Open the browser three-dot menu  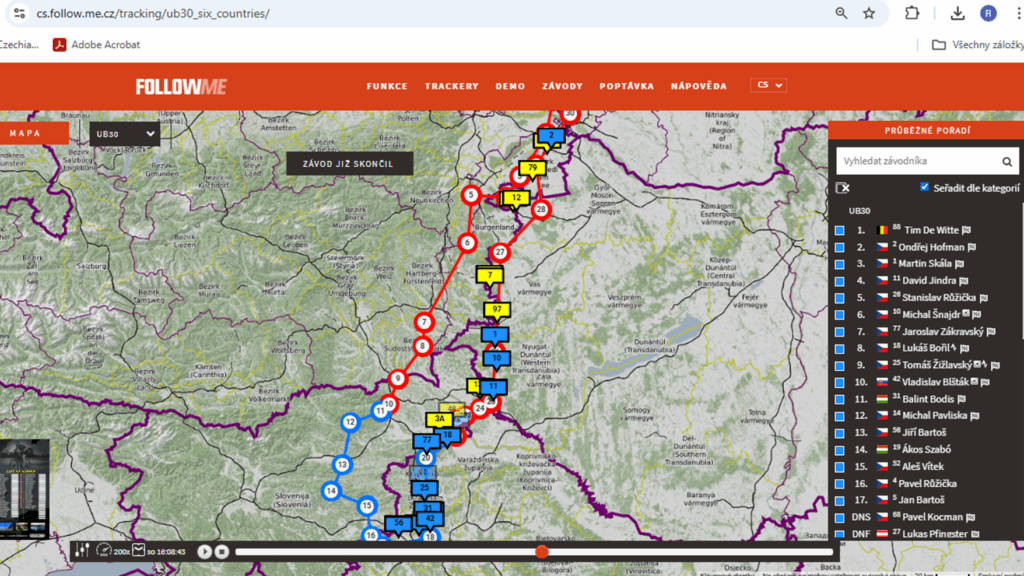1019,13
